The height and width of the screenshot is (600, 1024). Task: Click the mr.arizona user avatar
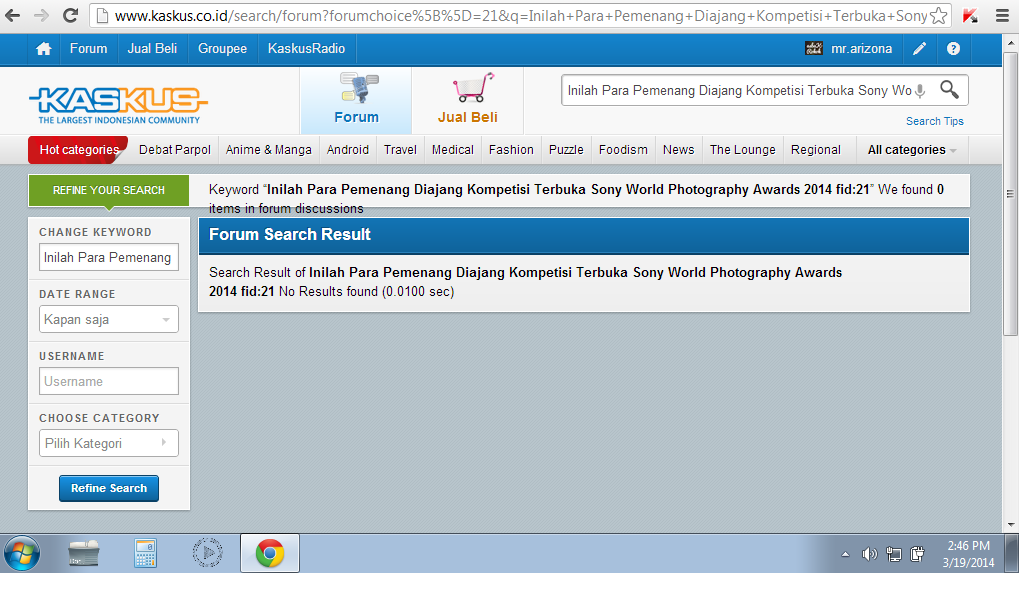[814, 48]
